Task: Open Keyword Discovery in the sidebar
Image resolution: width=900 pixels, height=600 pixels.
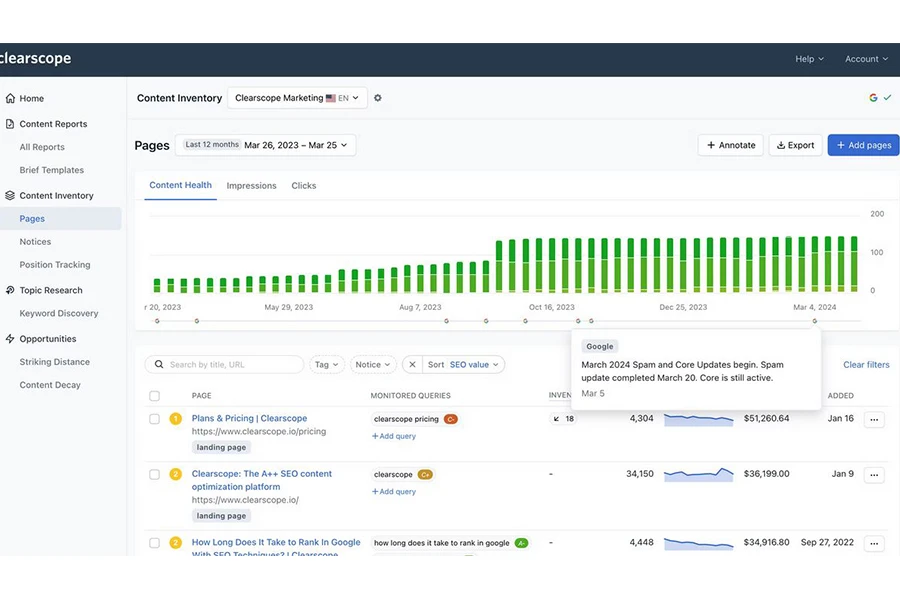Action: [59, 313]
